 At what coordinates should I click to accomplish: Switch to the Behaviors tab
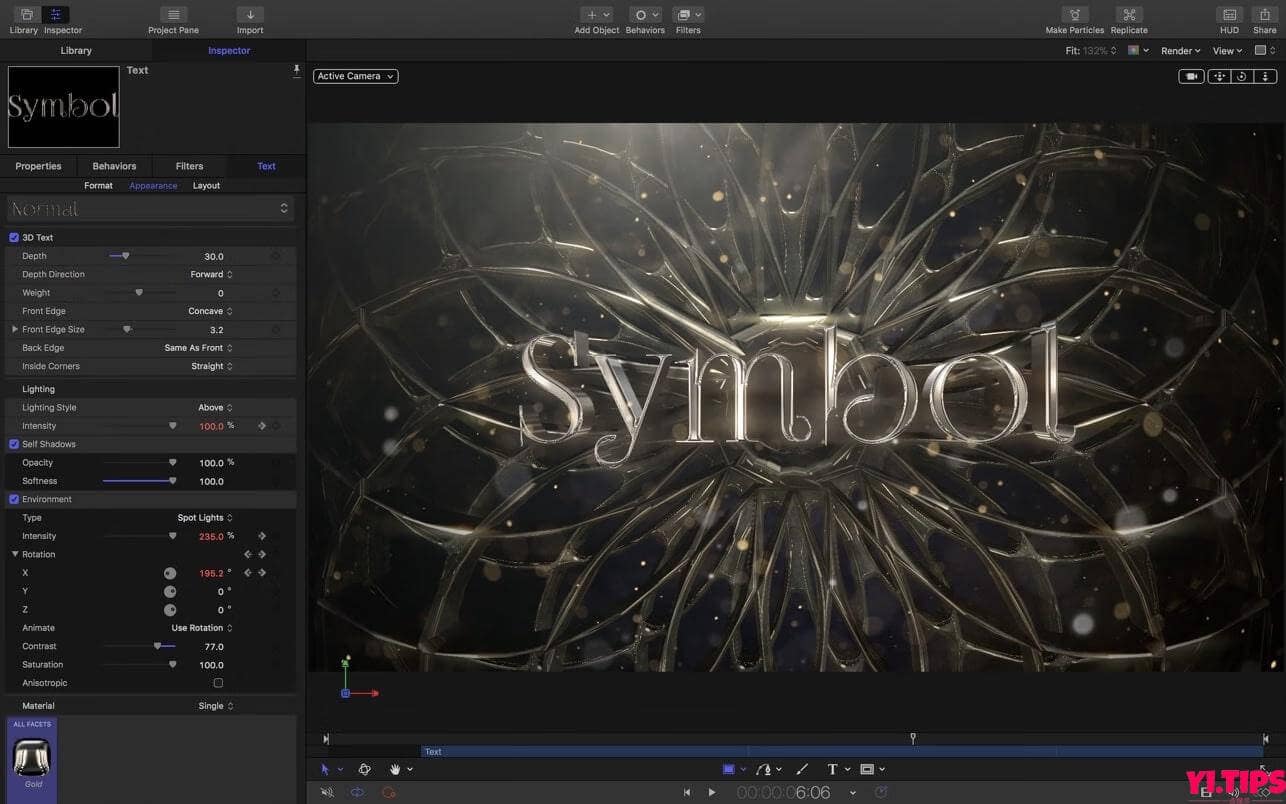(114, 165)
